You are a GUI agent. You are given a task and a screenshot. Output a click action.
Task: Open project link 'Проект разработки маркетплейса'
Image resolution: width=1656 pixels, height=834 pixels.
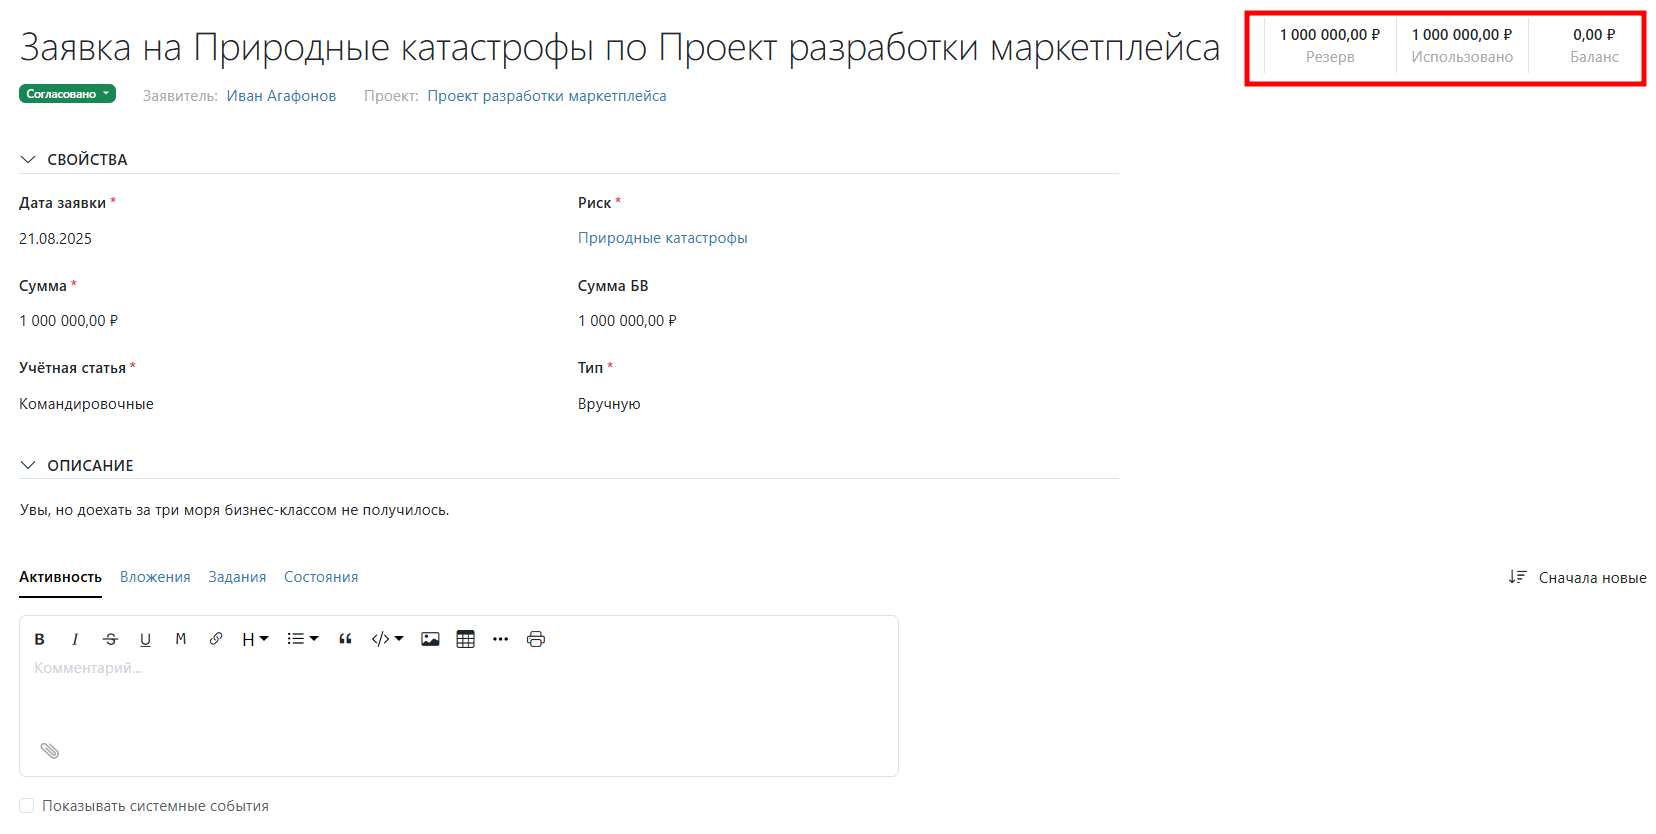(547, 96)
